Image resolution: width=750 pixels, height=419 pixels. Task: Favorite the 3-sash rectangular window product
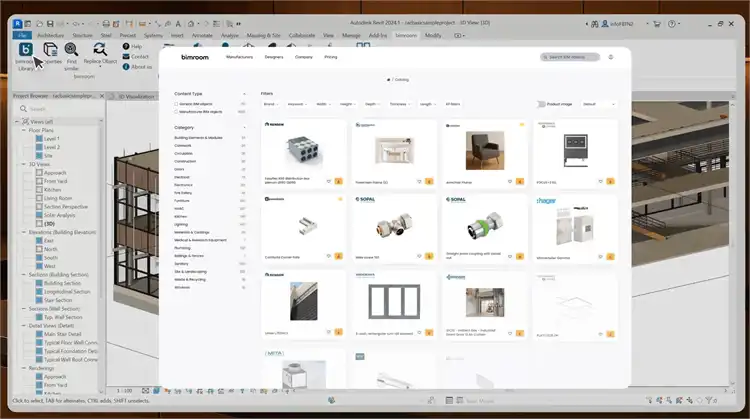point(419,332)
